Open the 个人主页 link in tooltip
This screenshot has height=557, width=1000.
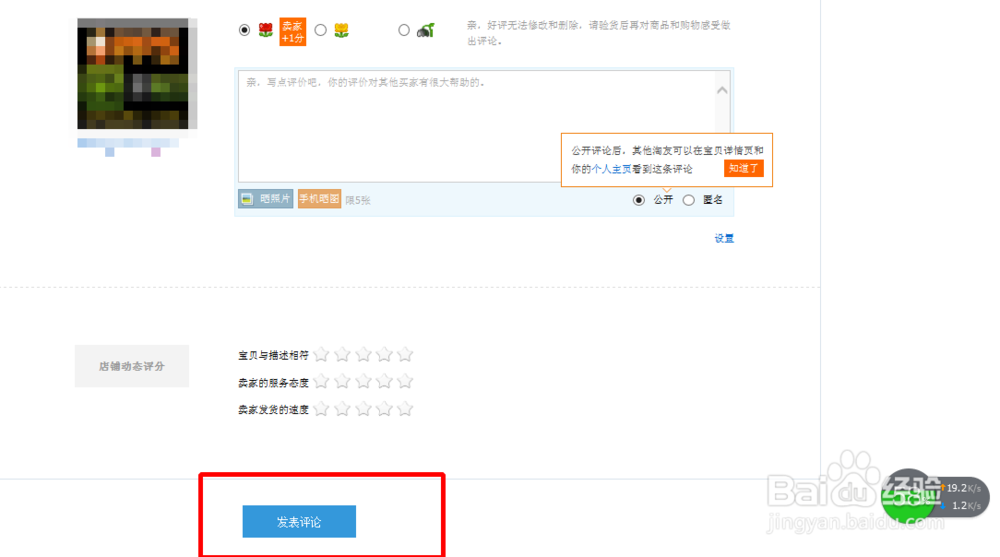[611, 169]
